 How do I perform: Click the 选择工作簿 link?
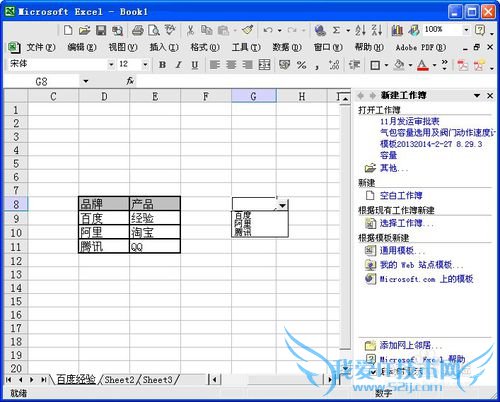click(407, 223)
